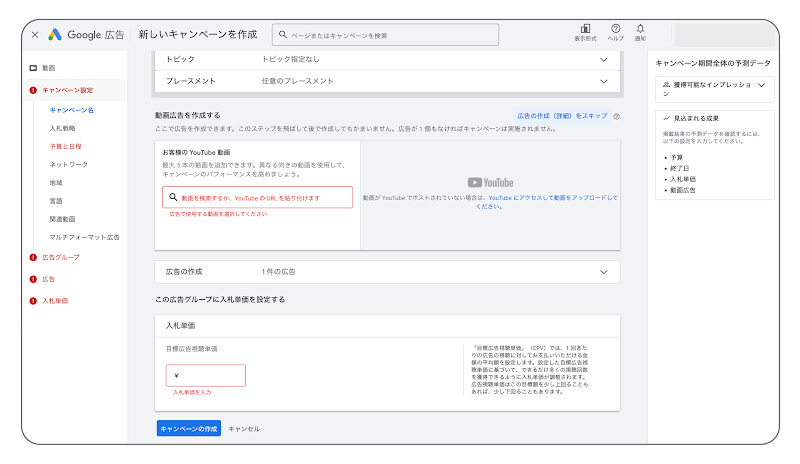Open the 通知 notifications bell
The width and height of the screenshot is (800, 464).
(640, 29)
